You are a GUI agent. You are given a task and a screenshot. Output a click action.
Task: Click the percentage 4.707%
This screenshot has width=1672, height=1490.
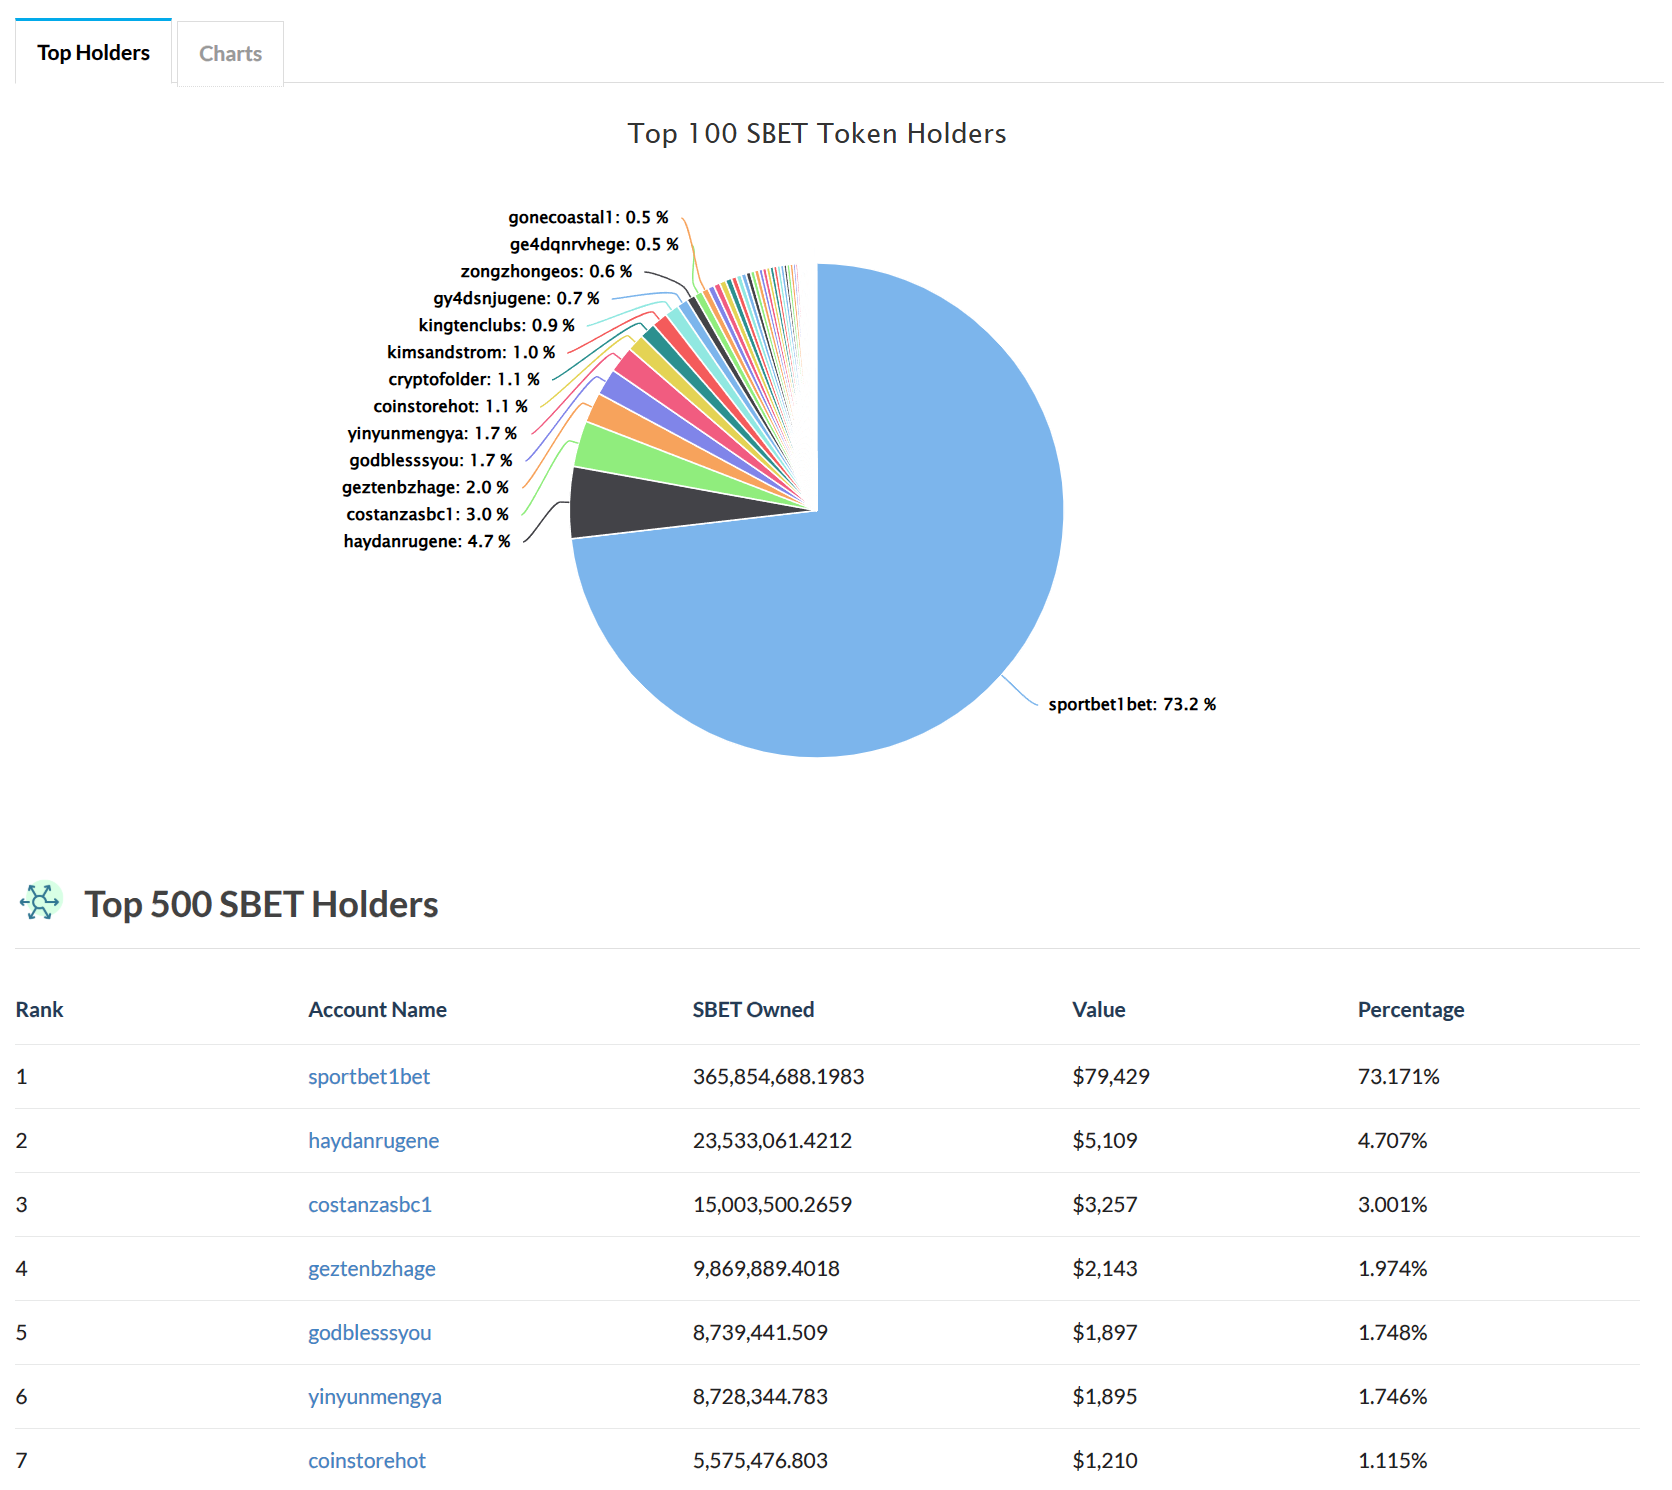click(1392, 1141)
